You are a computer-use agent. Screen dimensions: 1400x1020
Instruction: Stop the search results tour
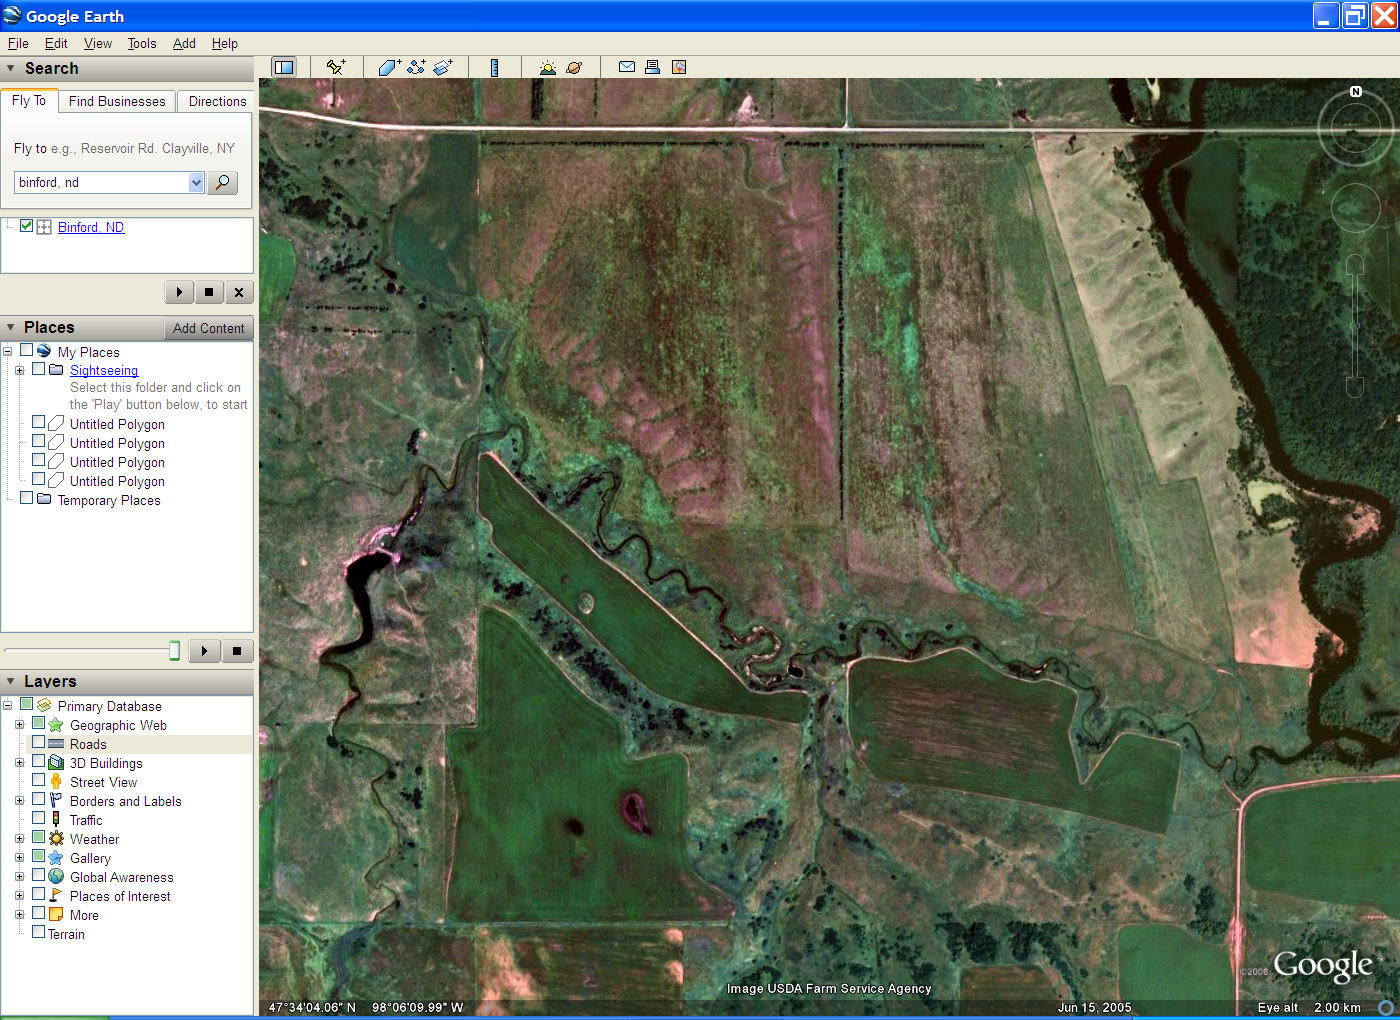[209, 292]
